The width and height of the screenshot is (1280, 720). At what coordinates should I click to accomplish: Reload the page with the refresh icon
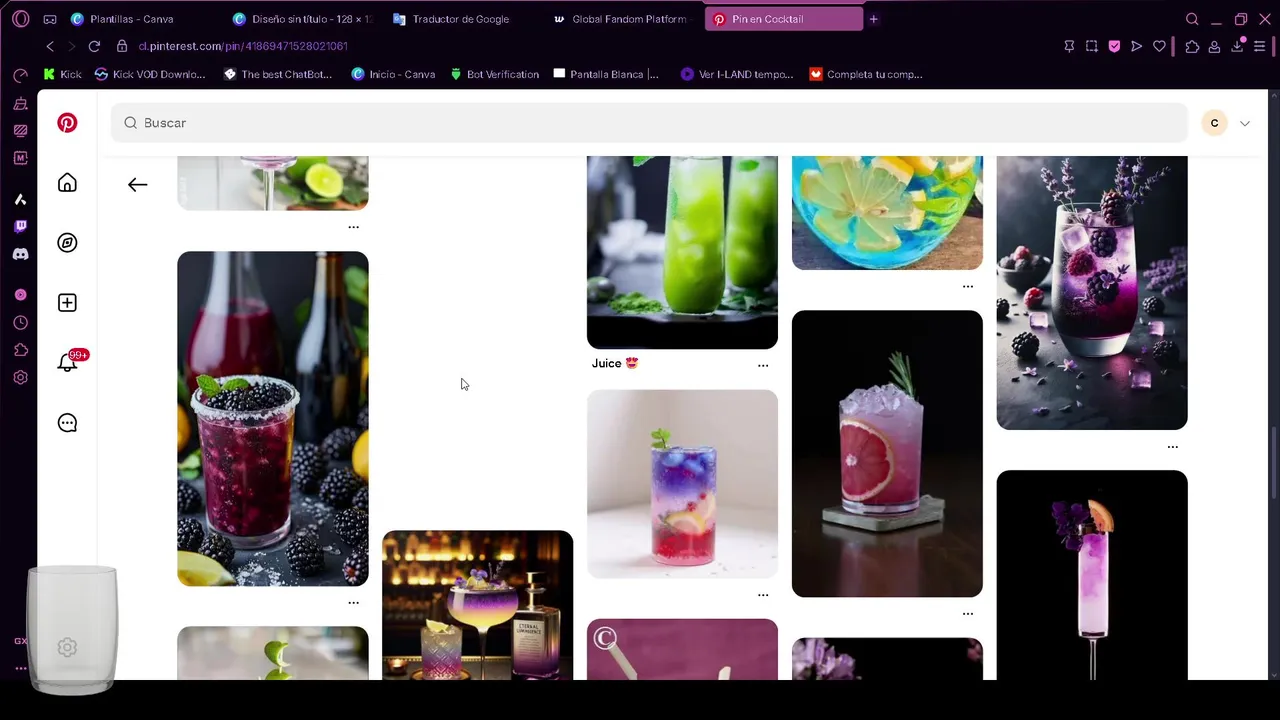[x=94, y=46]
